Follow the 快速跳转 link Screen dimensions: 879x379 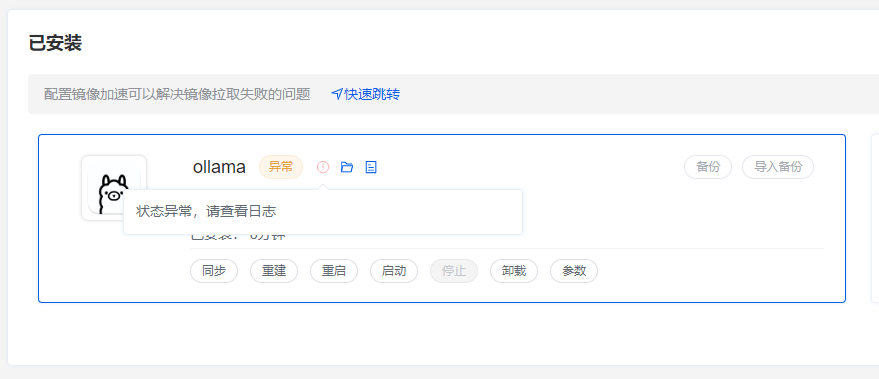372,94
